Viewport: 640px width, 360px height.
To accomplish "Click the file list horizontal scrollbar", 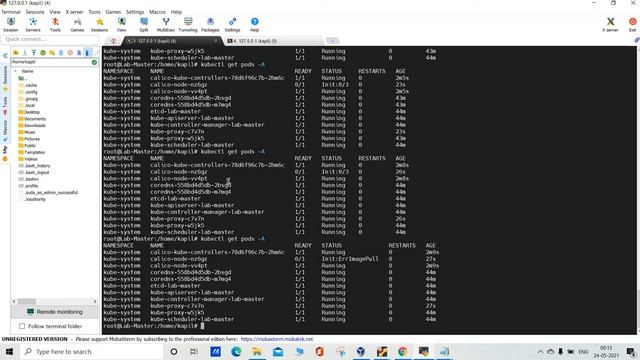I will pyautogui.click(x=55, y=301).
